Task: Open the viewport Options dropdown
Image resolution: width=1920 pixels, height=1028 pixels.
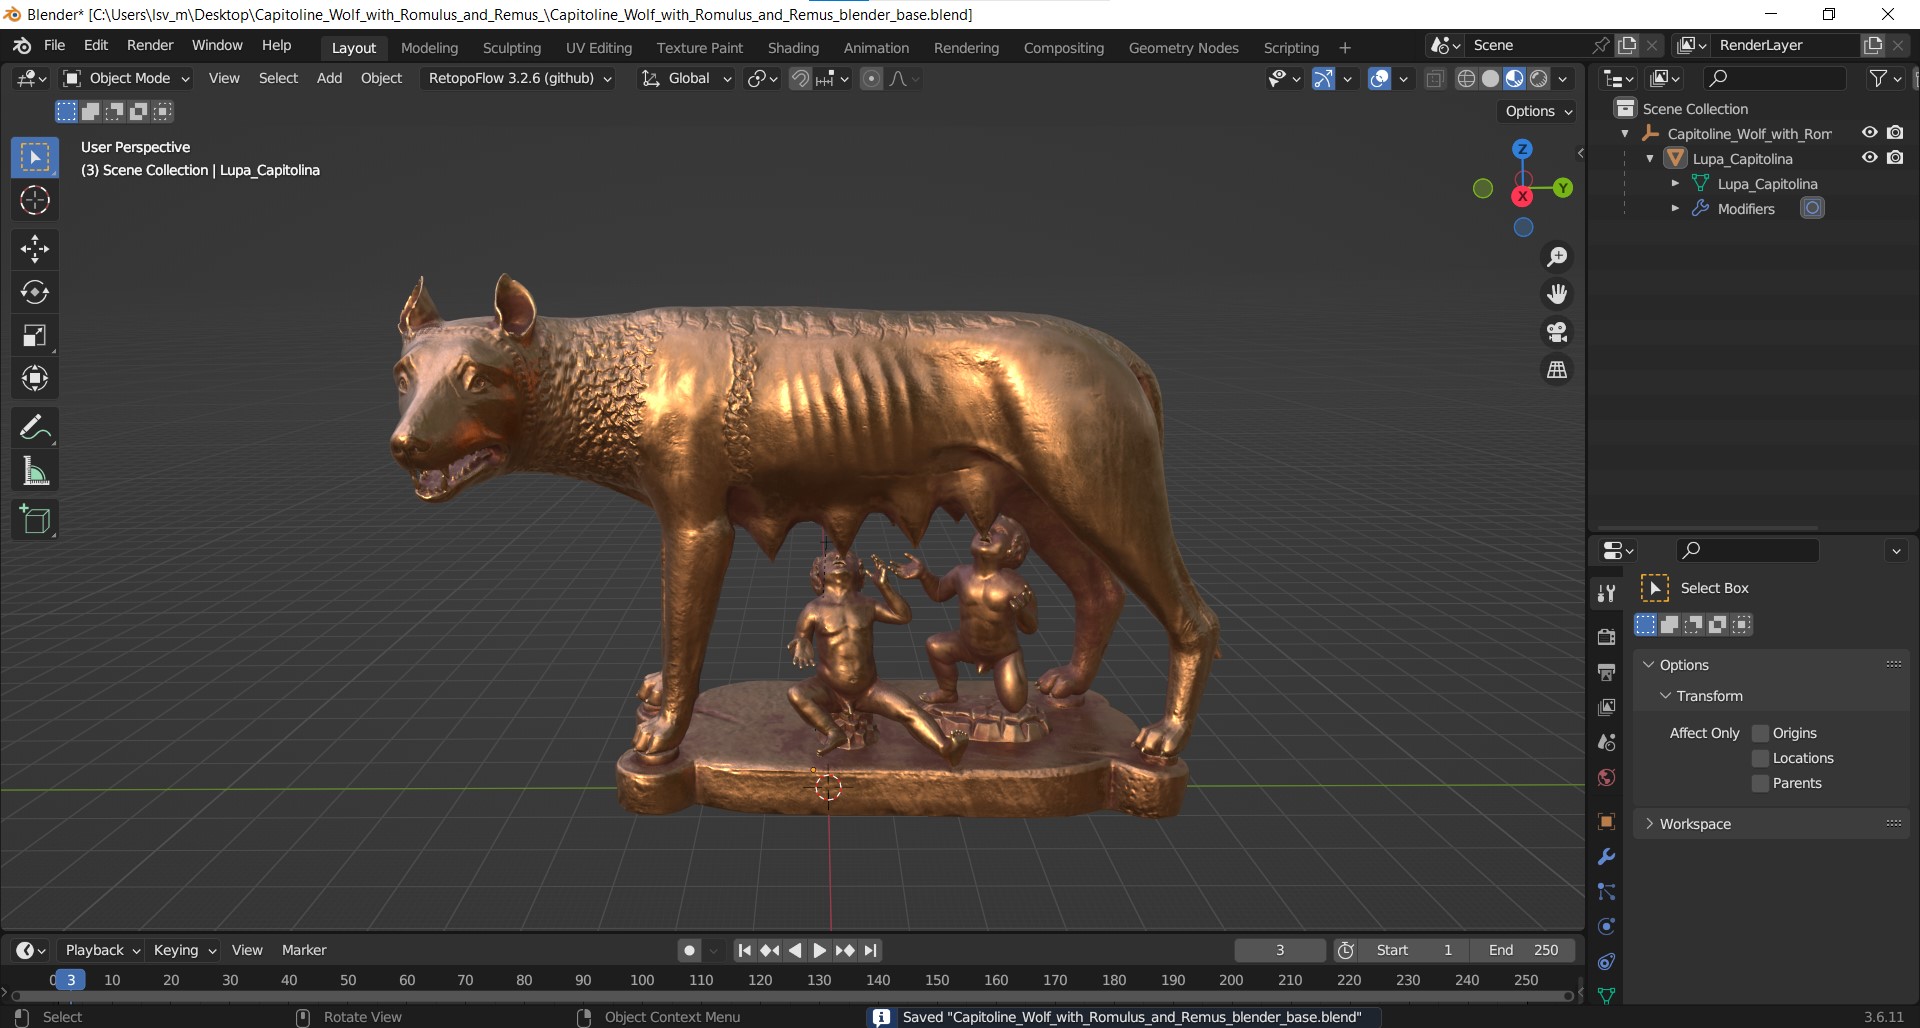Action: [1538, 111]
